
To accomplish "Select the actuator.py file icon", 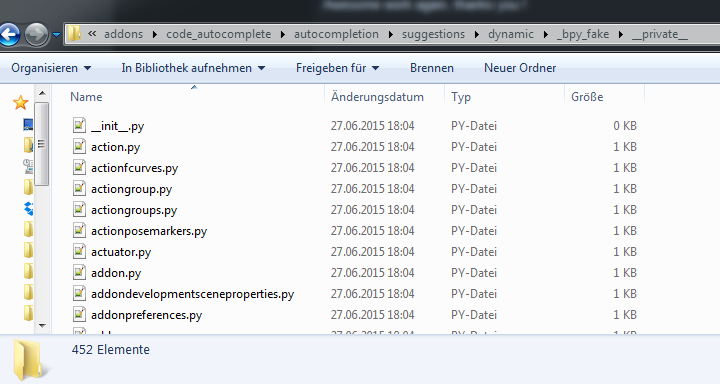I will pyautogui.click(x=79, y=252).
